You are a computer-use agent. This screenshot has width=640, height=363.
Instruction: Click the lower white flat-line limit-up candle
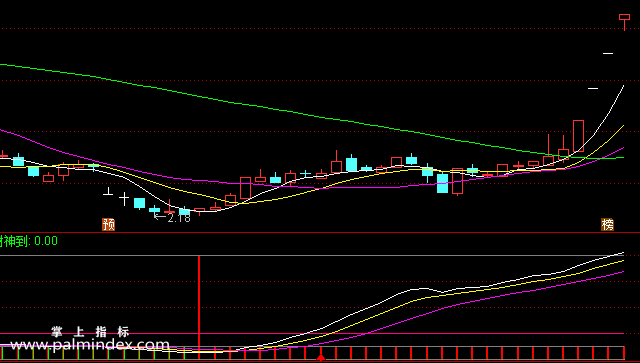(x=593, y=88)
